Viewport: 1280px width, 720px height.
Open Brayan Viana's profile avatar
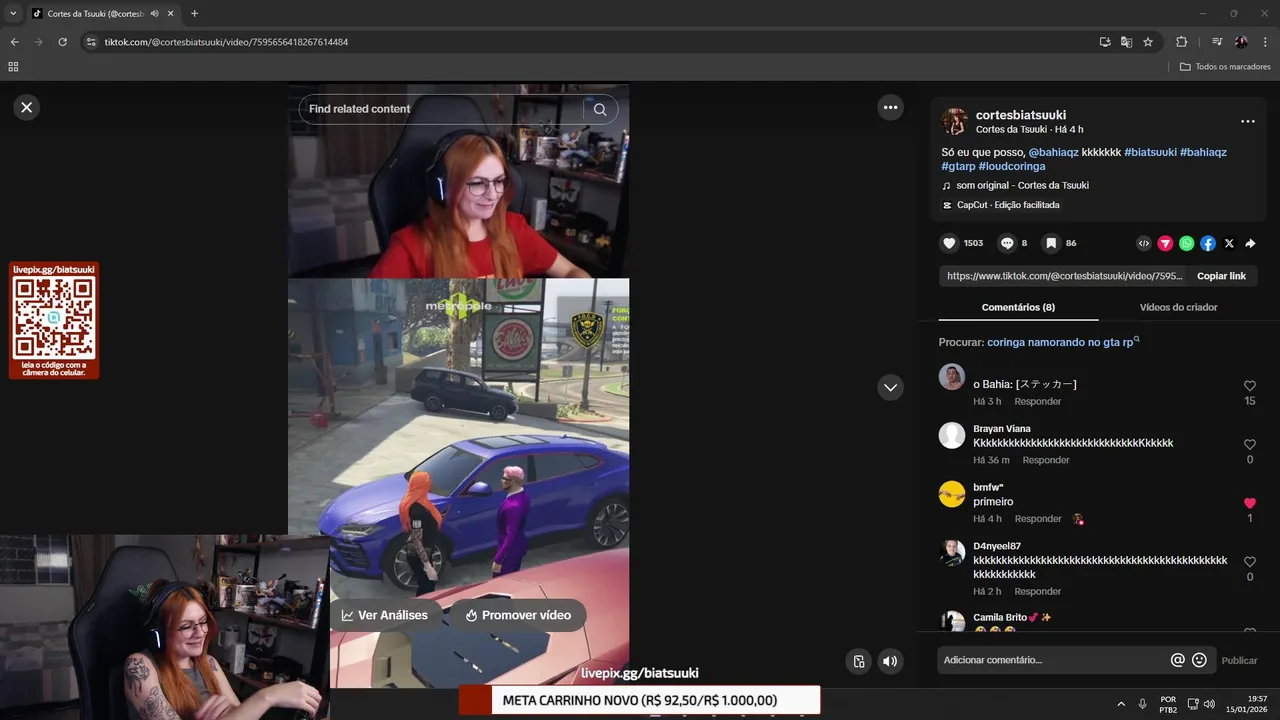[952, 435]
